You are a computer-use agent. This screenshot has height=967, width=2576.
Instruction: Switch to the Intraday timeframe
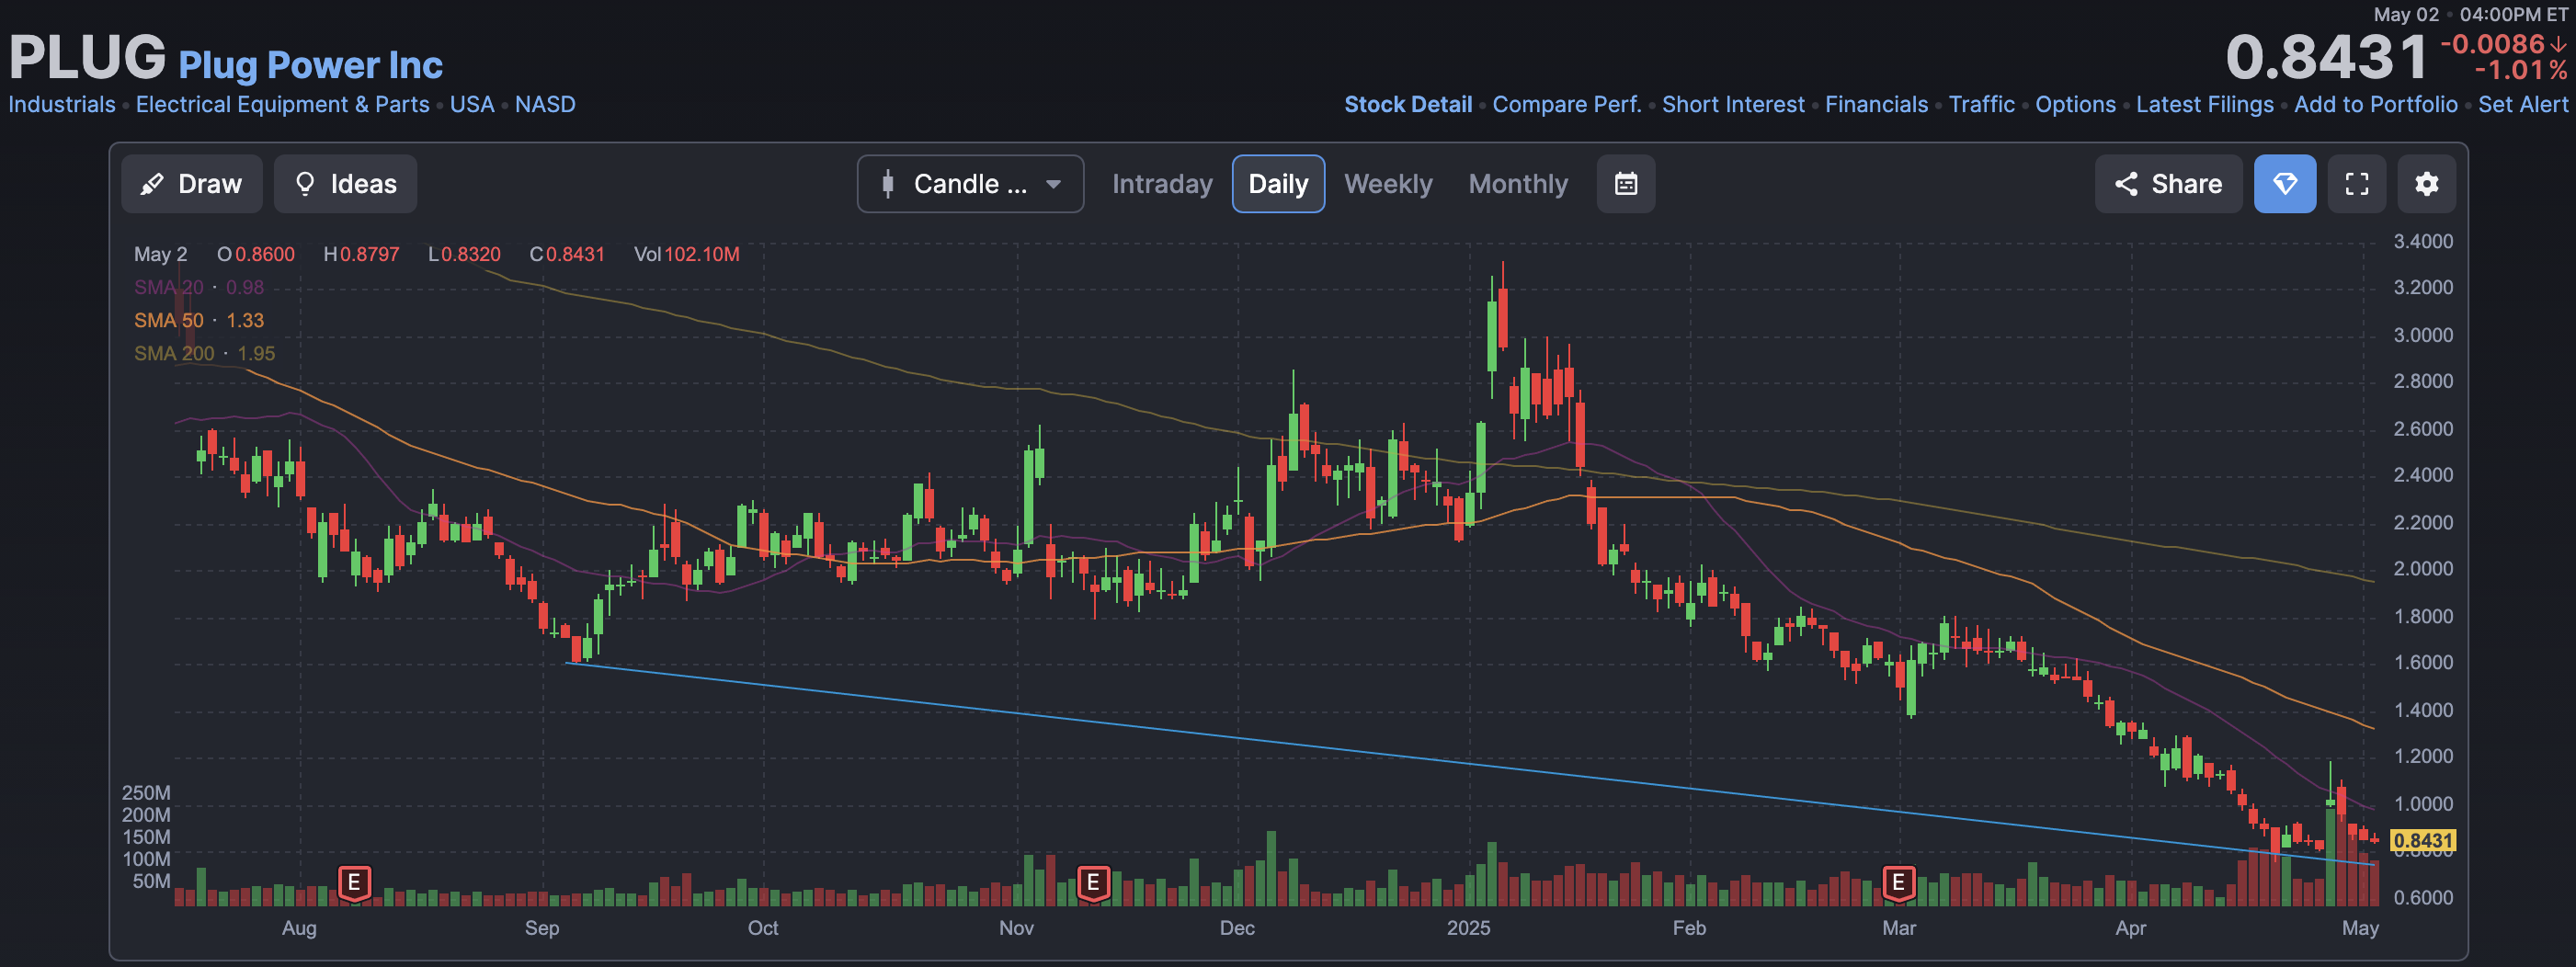coord(1162,184)
